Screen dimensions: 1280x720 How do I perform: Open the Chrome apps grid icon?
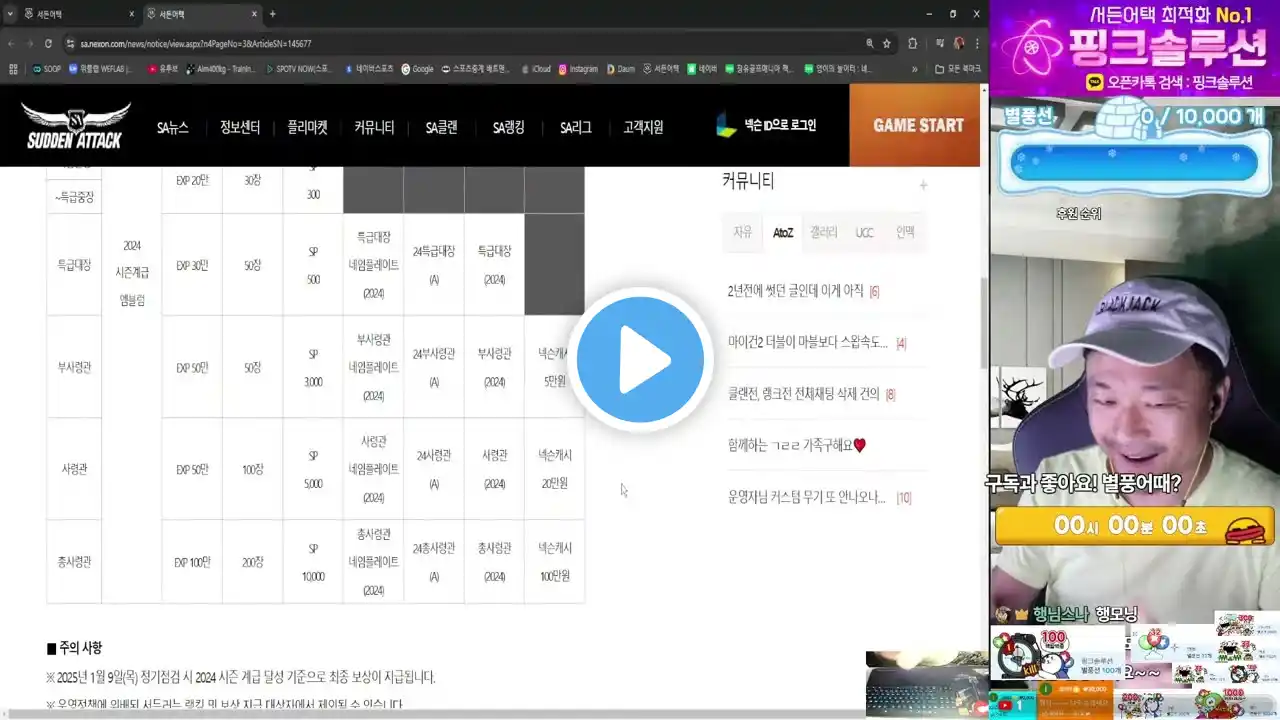click(x=13, y=69)
